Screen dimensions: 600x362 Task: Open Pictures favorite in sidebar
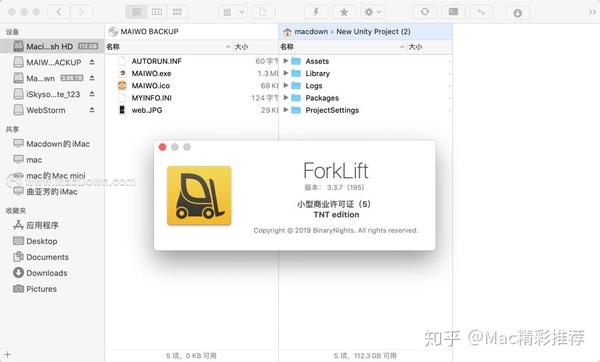tap(34, 289)
